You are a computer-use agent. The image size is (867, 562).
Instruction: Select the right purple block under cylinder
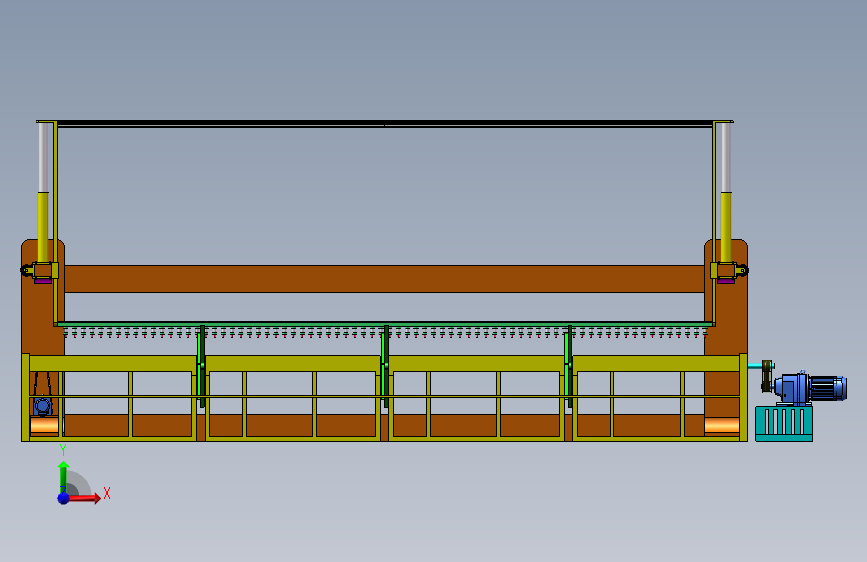click(726, 281)
